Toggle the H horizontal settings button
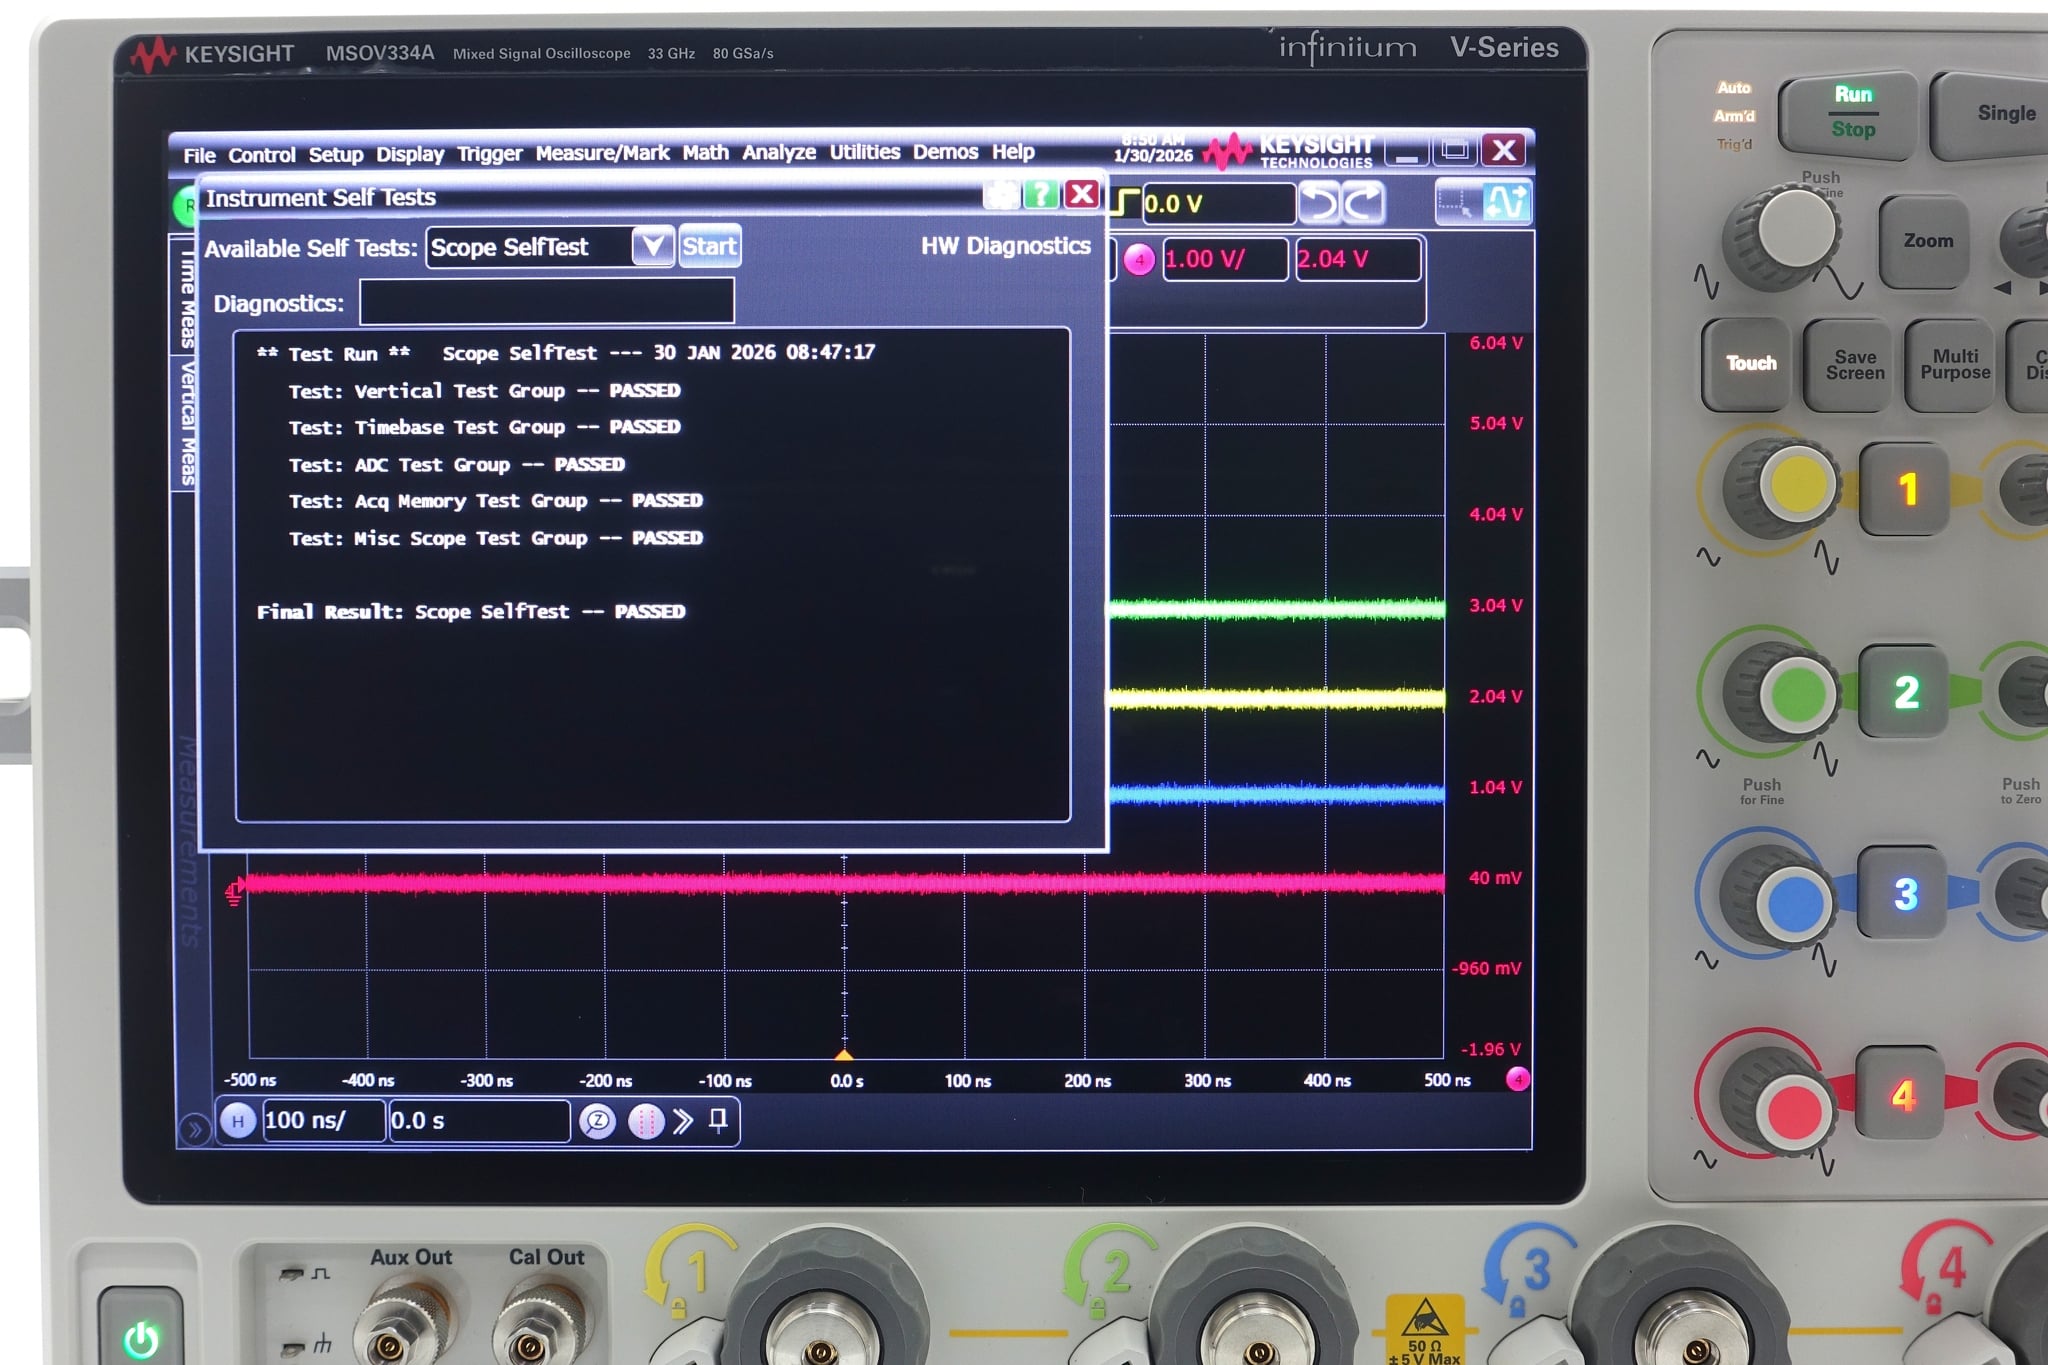The width and height of the screenshot is (2048, 1365). click(238, 1121)
